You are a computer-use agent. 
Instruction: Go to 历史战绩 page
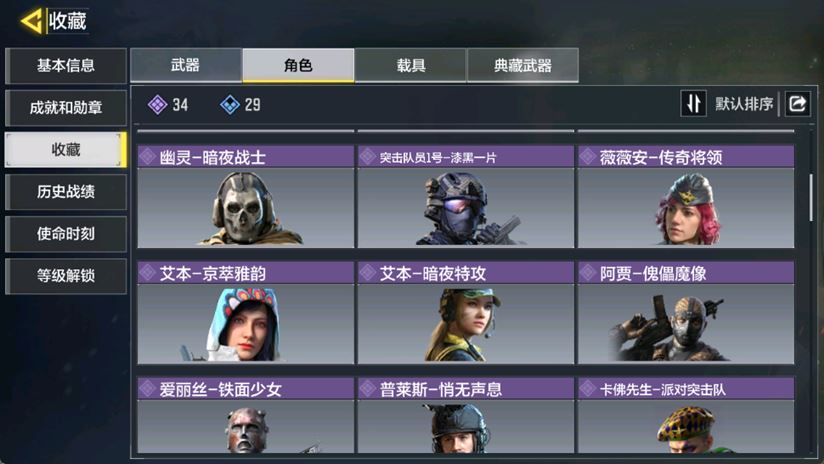[66, 192]
